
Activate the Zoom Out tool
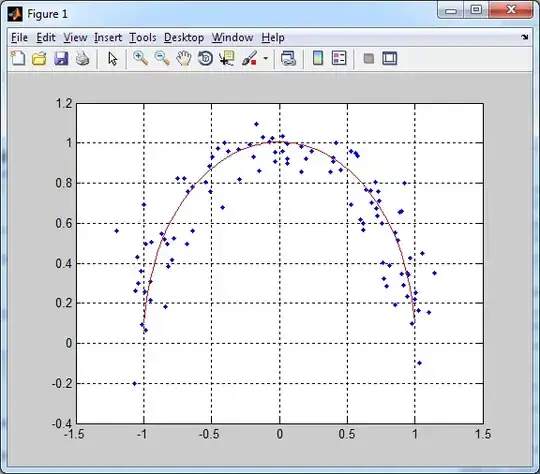click(162, 58)
